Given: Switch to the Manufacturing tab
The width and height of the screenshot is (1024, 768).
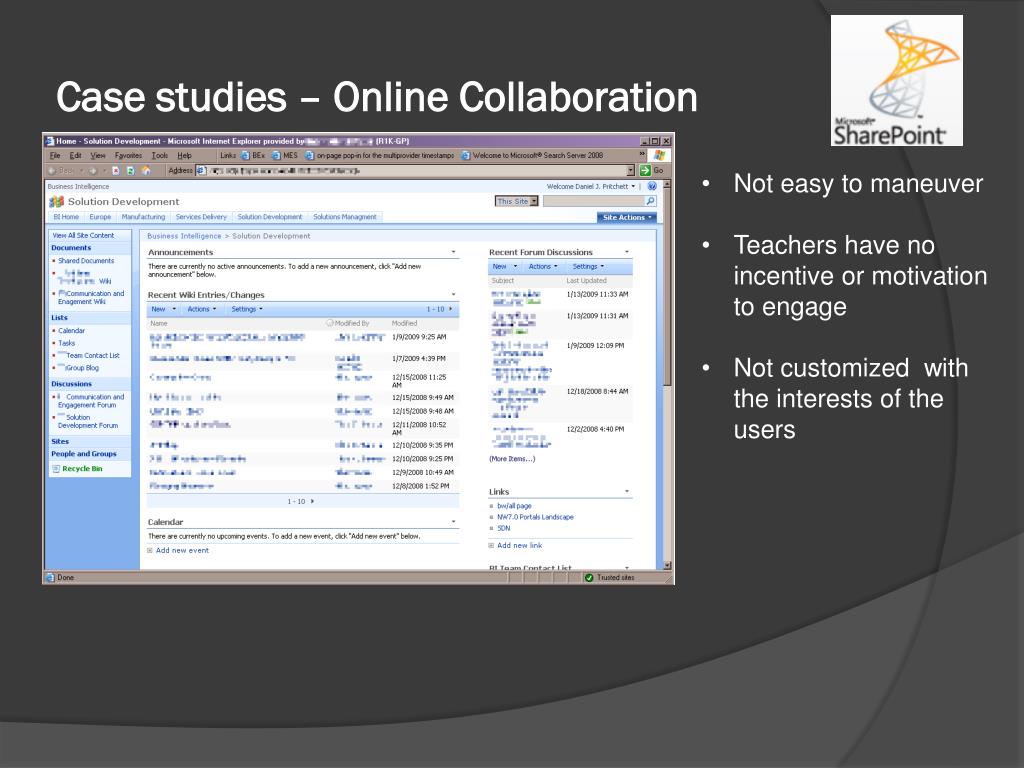Looking at the screenshot, I should (x=143, y=217).
